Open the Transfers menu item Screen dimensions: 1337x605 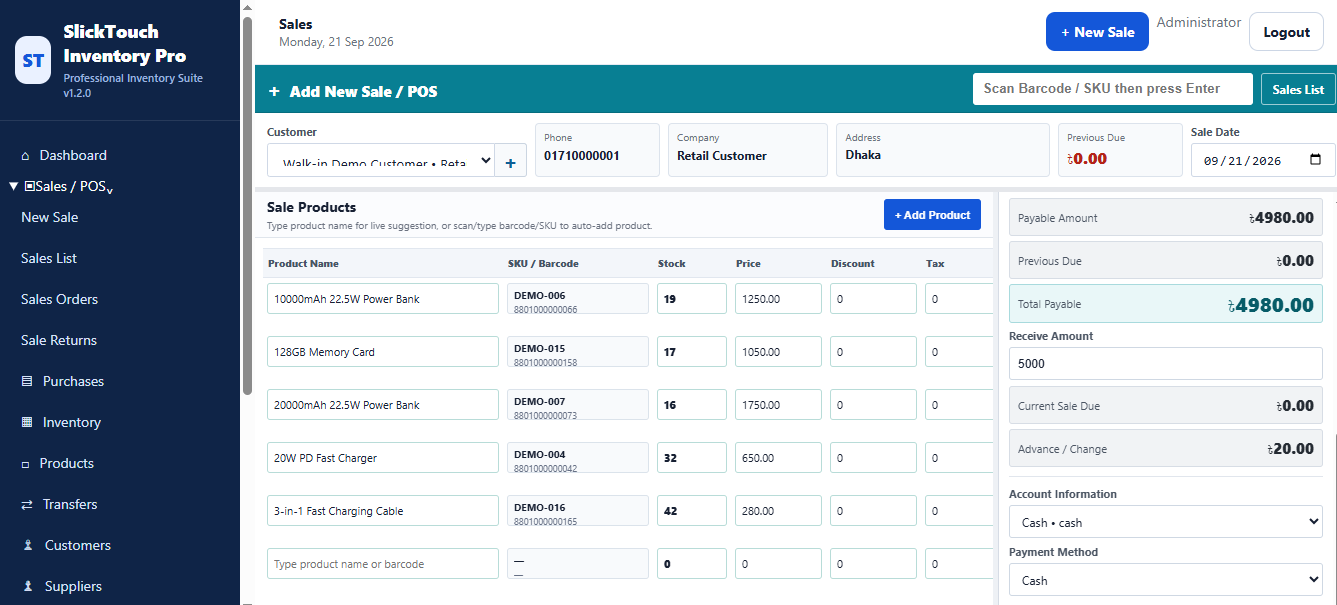pyautogui.click(x=70, y=505)
